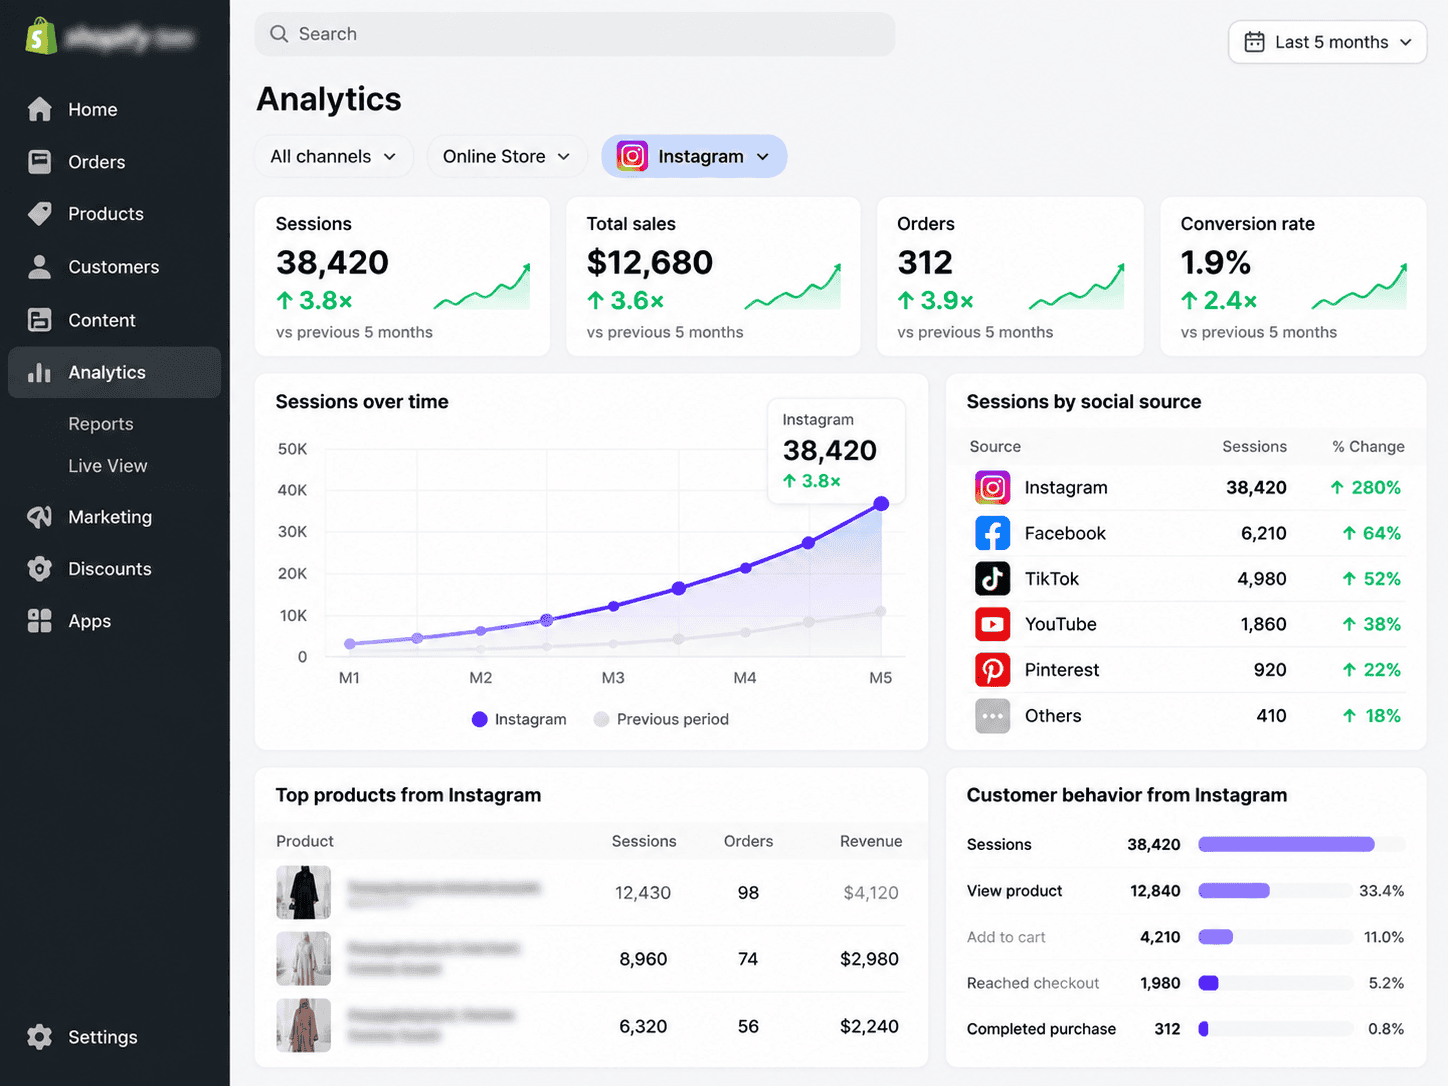The width and height of the screenshot is (1448, 1086).
Task: Click the M5 data point on chart
Action: [x=881, y=504]
